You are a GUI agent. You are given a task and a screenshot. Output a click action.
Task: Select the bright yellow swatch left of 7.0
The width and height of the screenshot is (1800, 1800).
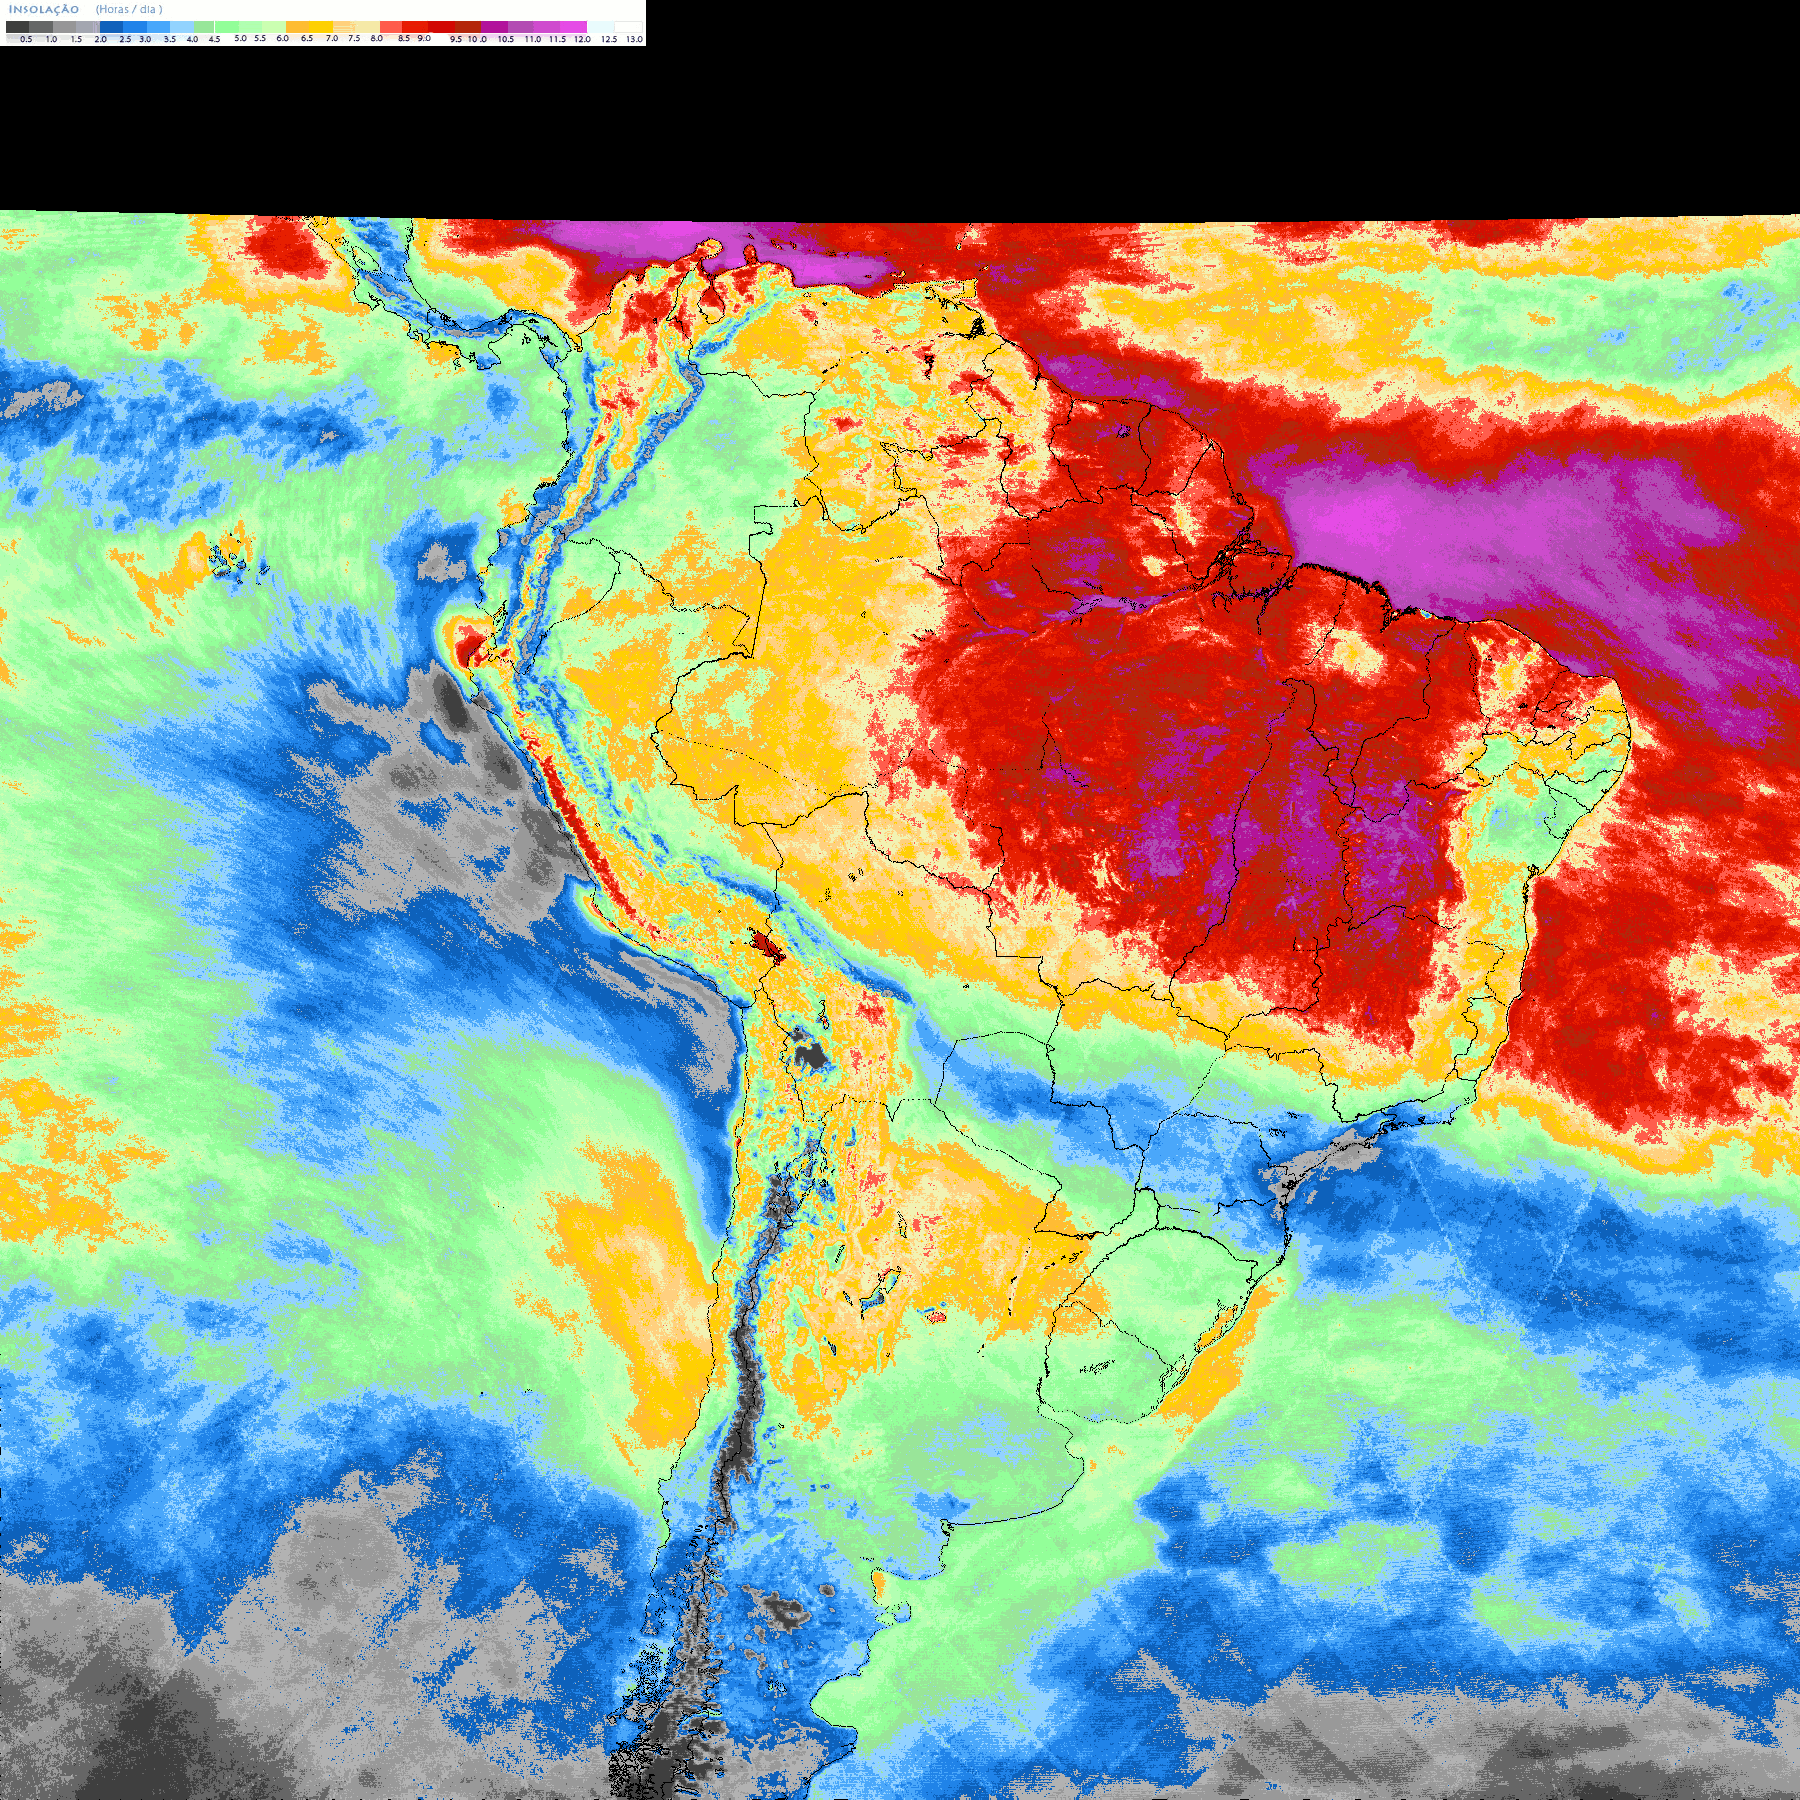pyautogui.click(x=321, y=27)
